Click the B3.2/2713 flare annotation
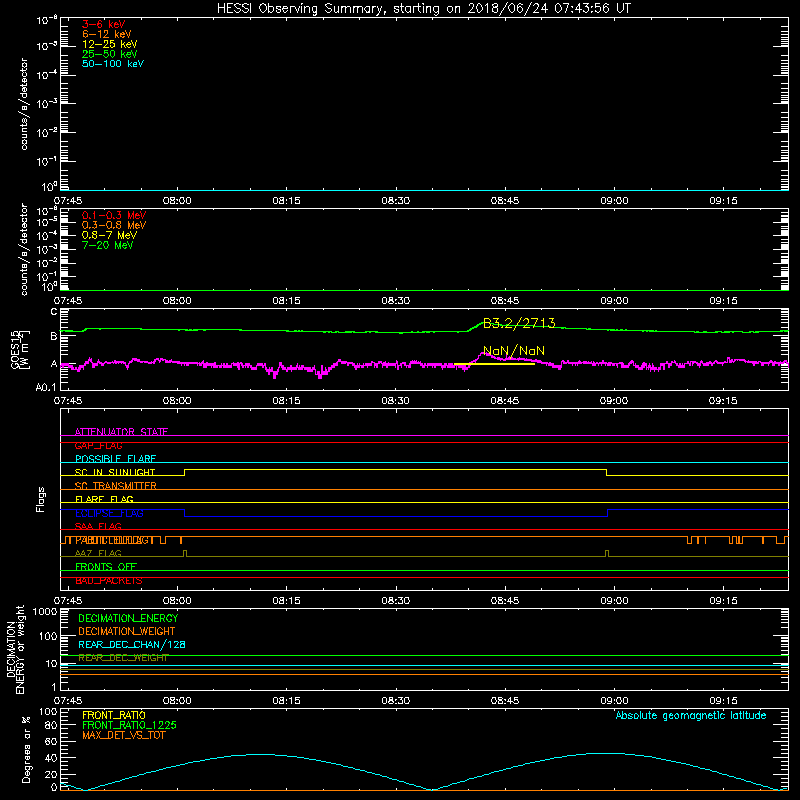Viewport: 800px width, 800px height. (519, 323)
